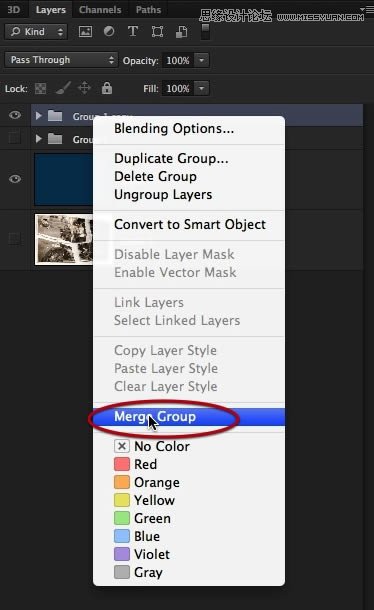Viewport: 374px width, 610px height.
Task: Switch to the Channels tab
Action: click(x=100, y=9)
